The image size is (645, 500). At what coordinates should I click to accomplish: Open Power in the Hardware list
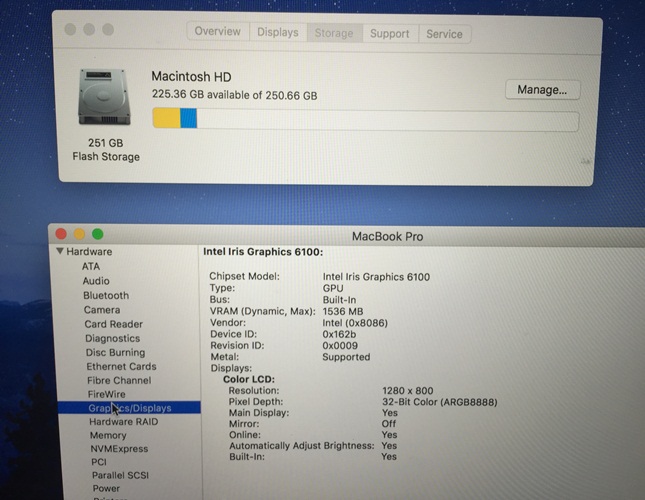coord(106,488)
